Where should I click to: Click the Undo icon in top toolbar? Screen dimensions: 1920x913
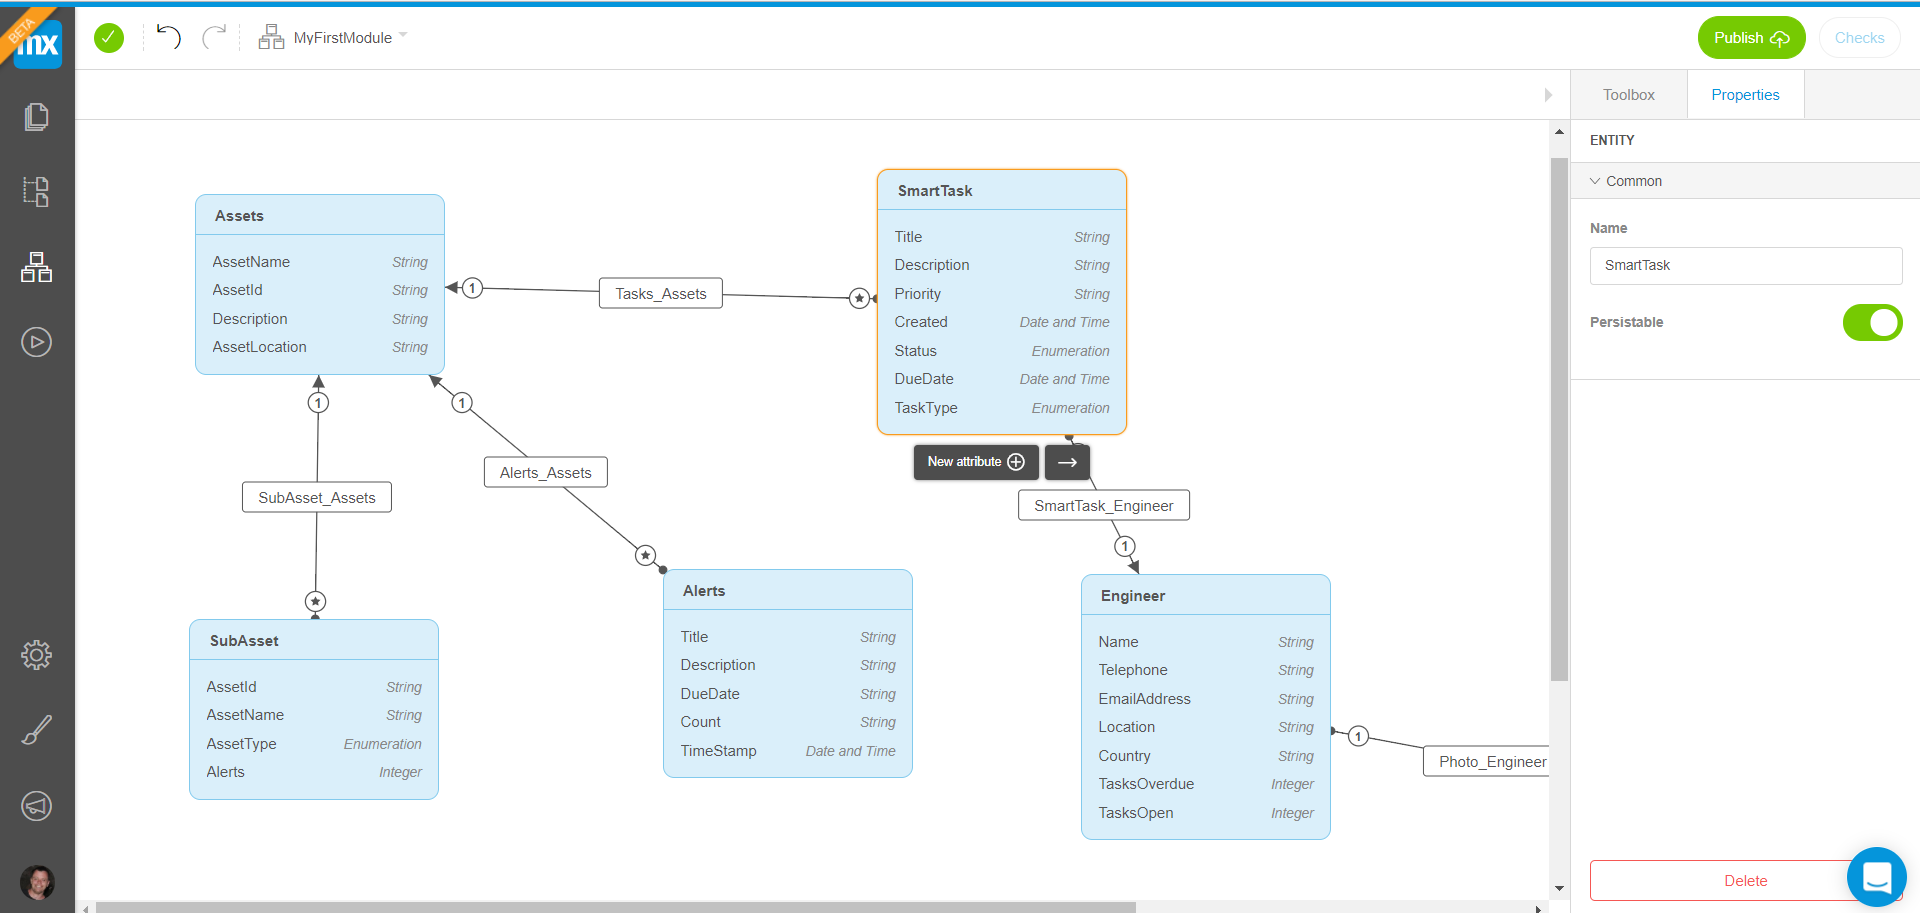[x=168, y=37]
